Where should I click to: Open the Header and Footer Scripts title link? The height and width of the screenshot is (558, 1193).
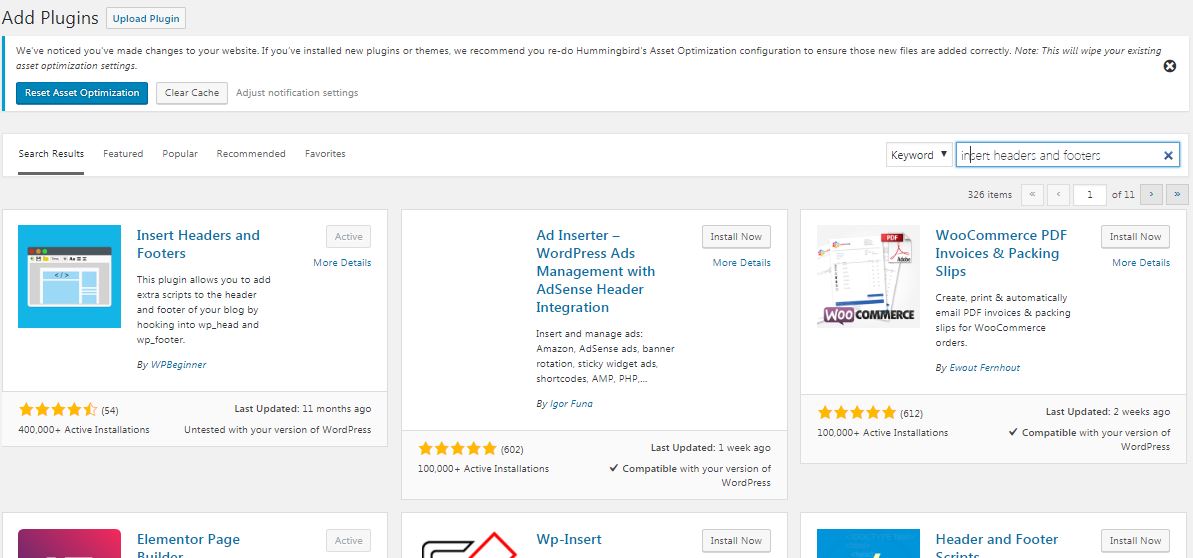click(997, 545)
